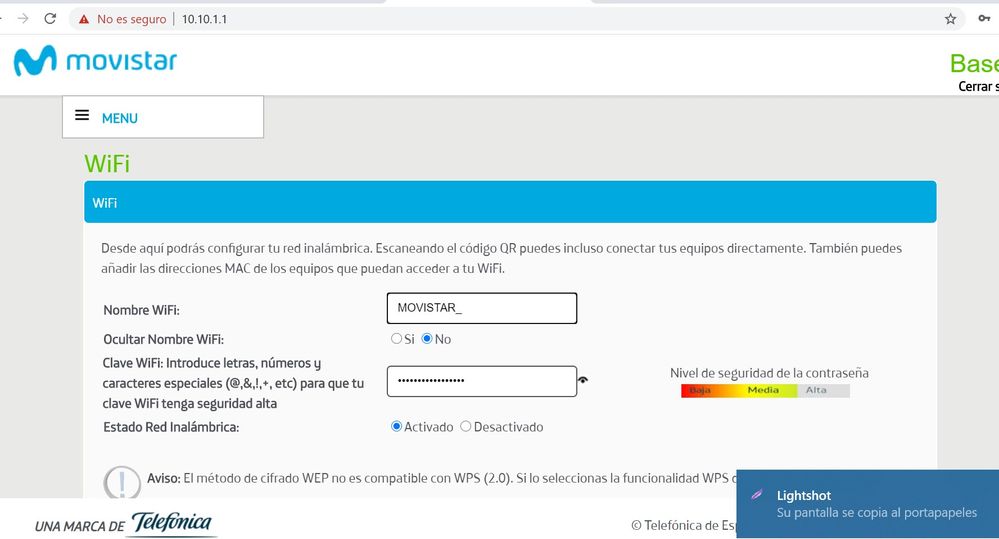
Task: Show the WiFi password with the eye icon
Action: click(x=583, y=381)
